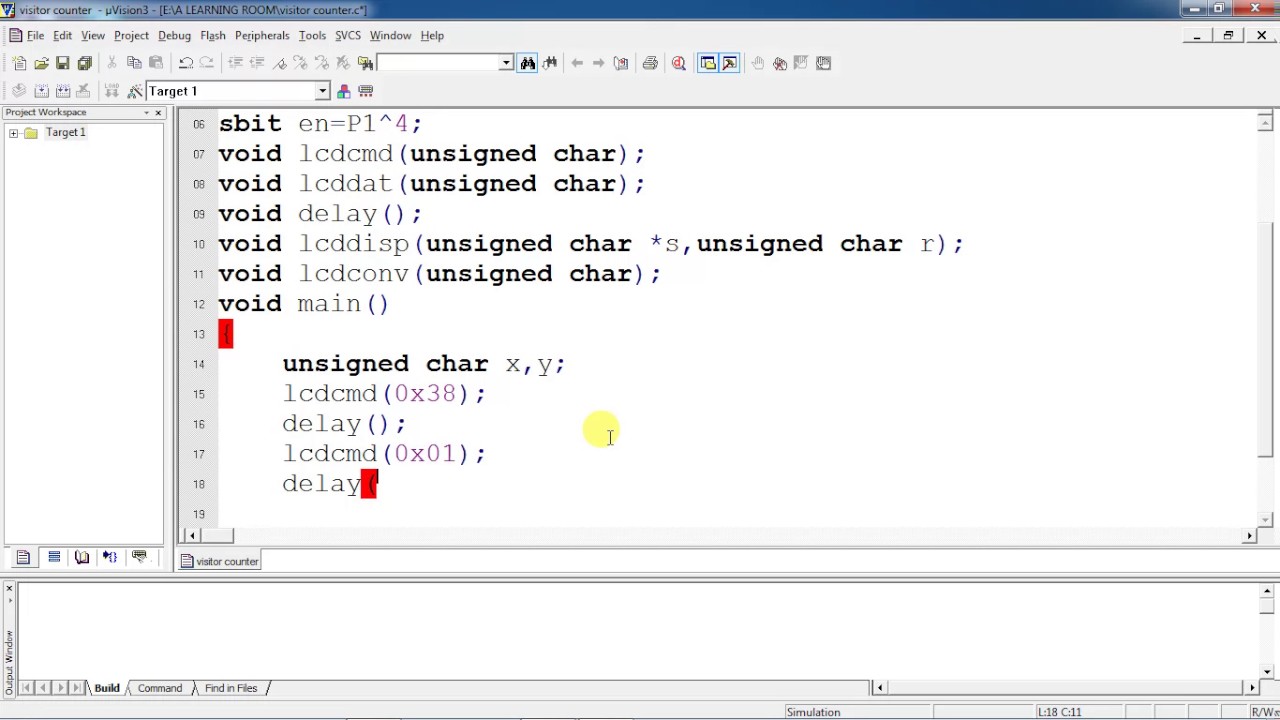Close the Project Workspace panel
The height and width of the screenshot is (720, 1280).
coord(158,112)
